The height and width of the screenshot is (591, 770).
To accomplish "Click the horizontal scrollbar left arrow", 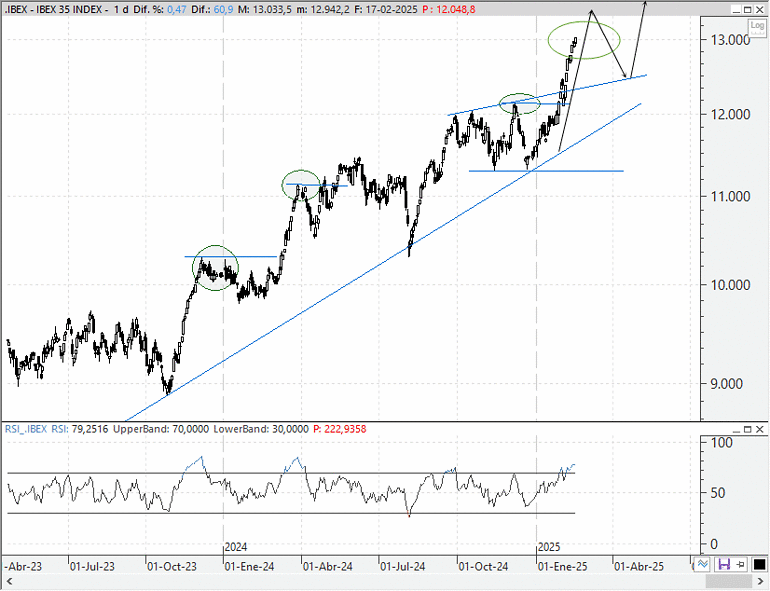I will pyautogui.click(x=8, y=582).
